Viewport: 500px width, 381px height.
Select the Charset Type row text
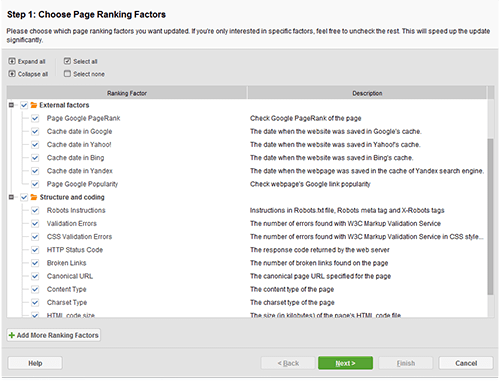(67, 303)
